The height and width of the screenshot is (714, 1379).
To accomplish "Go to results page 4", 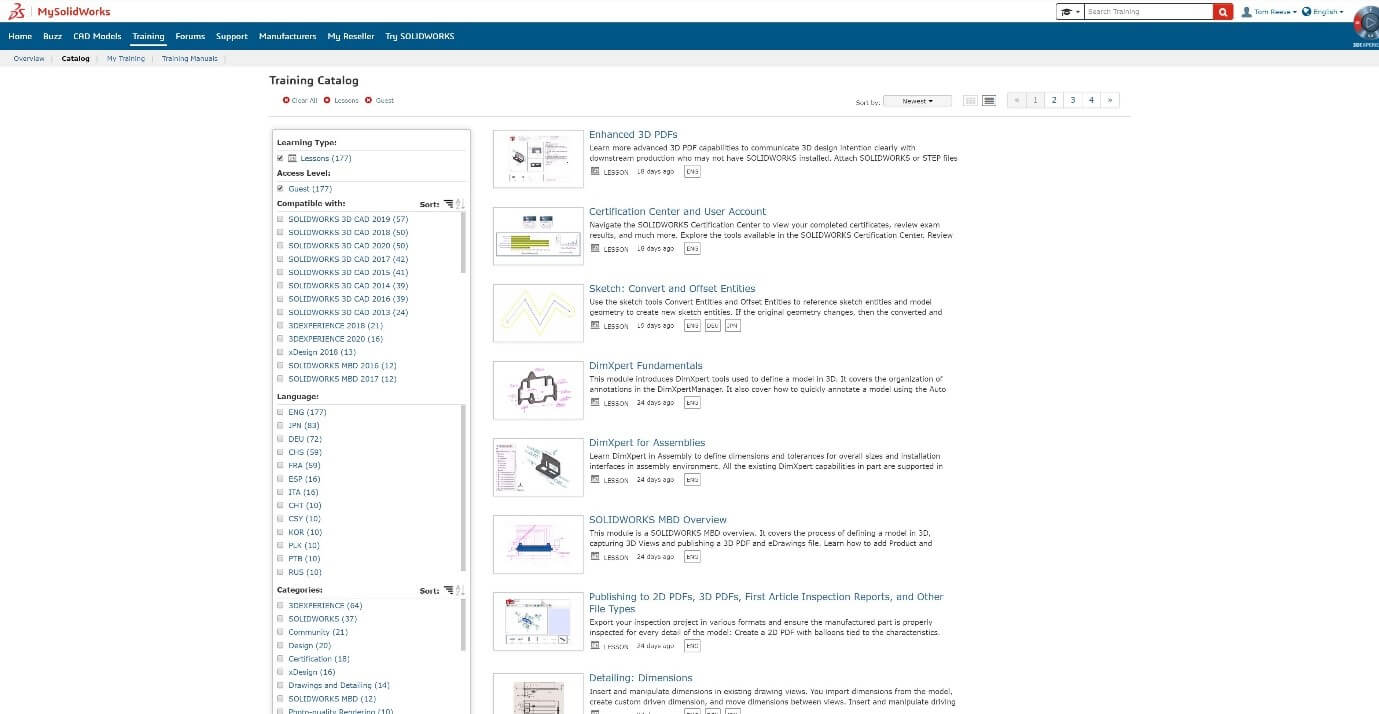I will point(1091,100).
